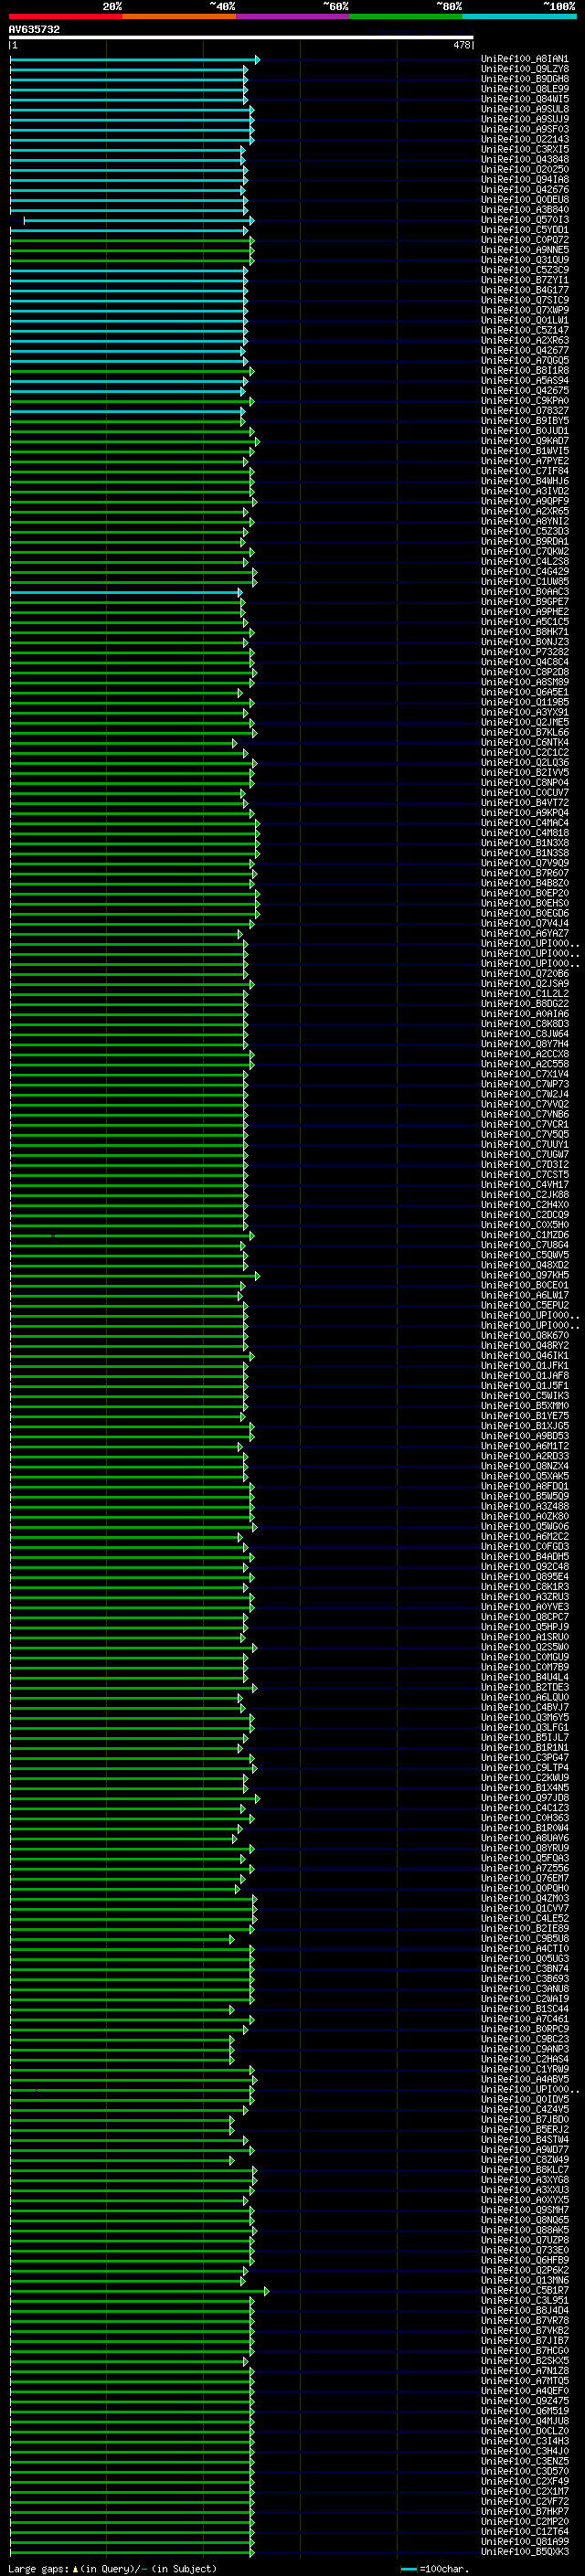Select hit UniRef100_B1SC44
Screen dimensions: 585x2576
click(525, 2009)
